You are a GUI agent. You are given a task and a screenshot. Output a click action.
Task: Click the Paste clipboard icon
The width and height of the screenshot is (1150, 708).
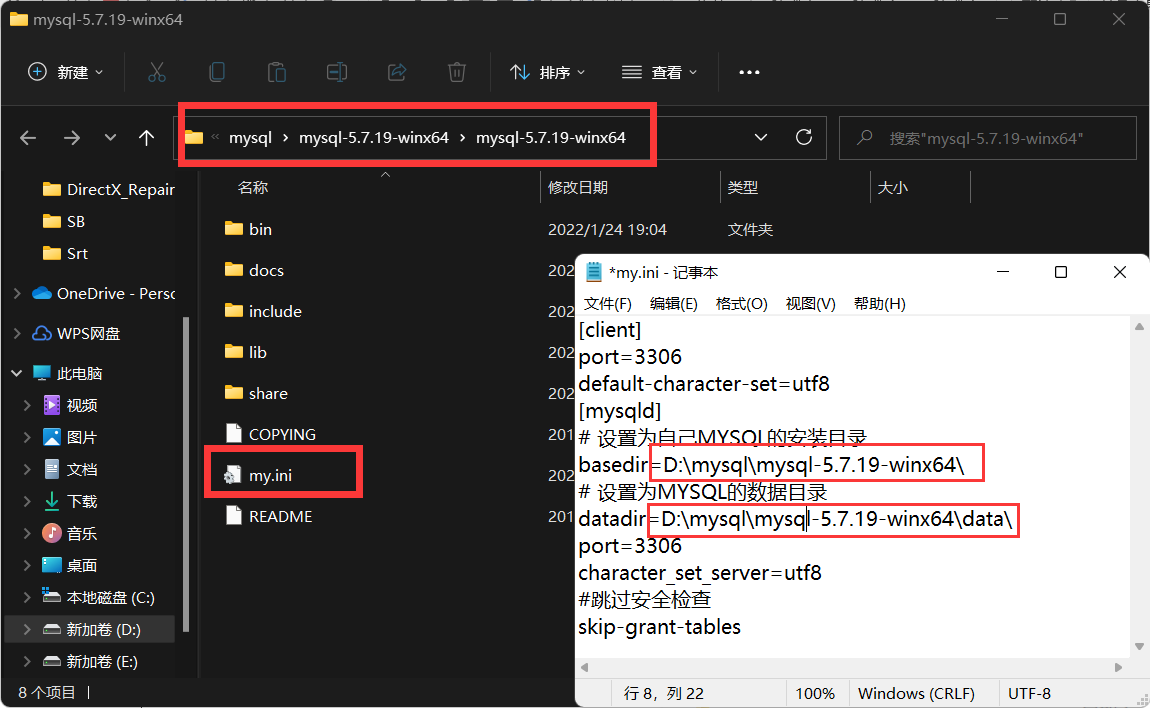point(276,72)
